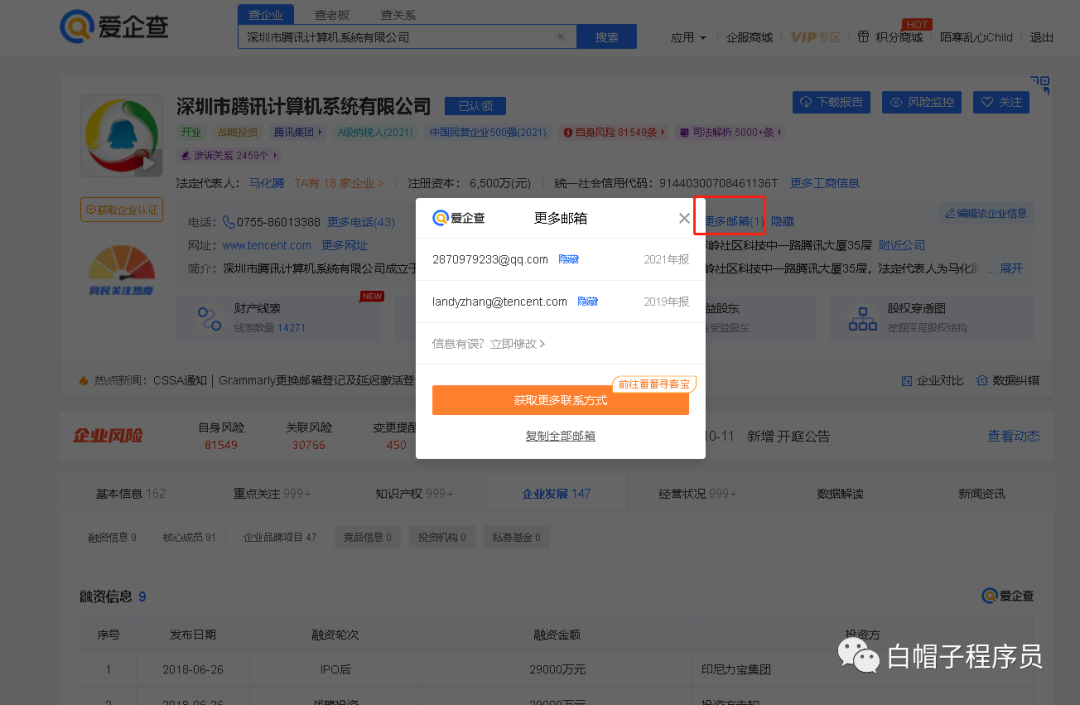Switch to 知识产权 999+ tab
The width and height of the screenshot is (1080, 705).
tap(414, 494)
